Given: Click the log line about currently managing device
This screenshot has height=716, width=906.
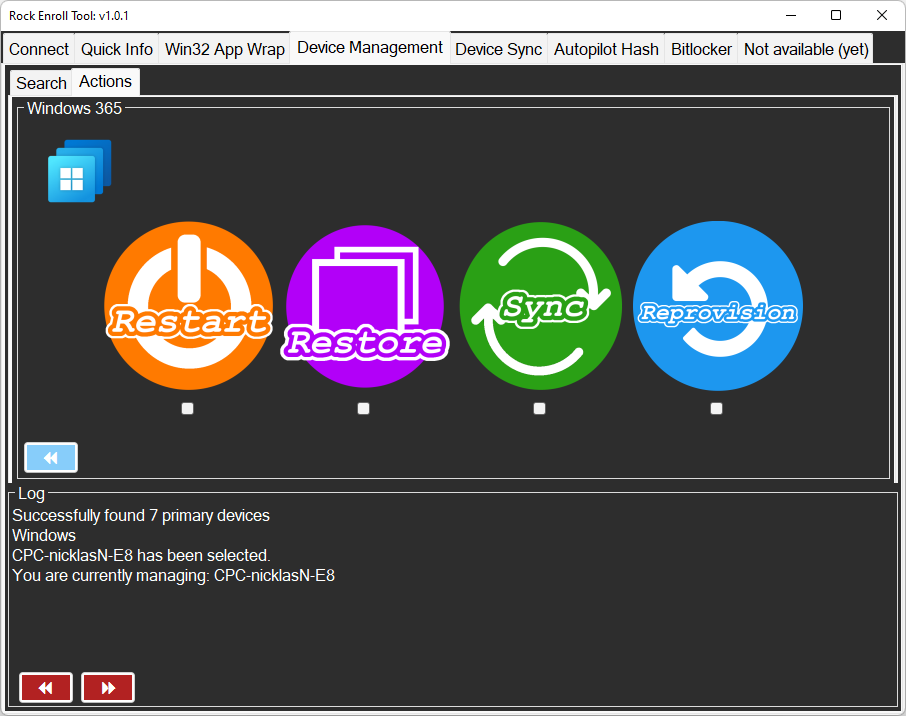Looking at the screenshot, I should [173, 575].
